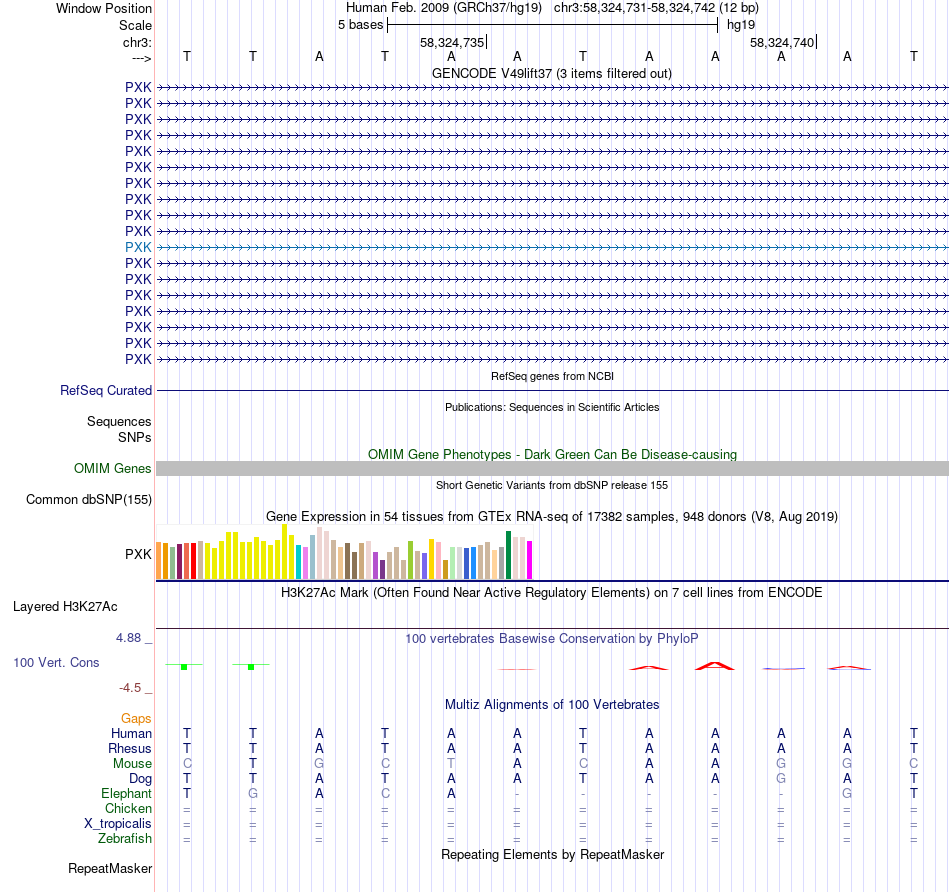Screen dimensions: 950x892
Task: Click the magenta GTEx bar at the right end
Action: [x=530, y=560]
